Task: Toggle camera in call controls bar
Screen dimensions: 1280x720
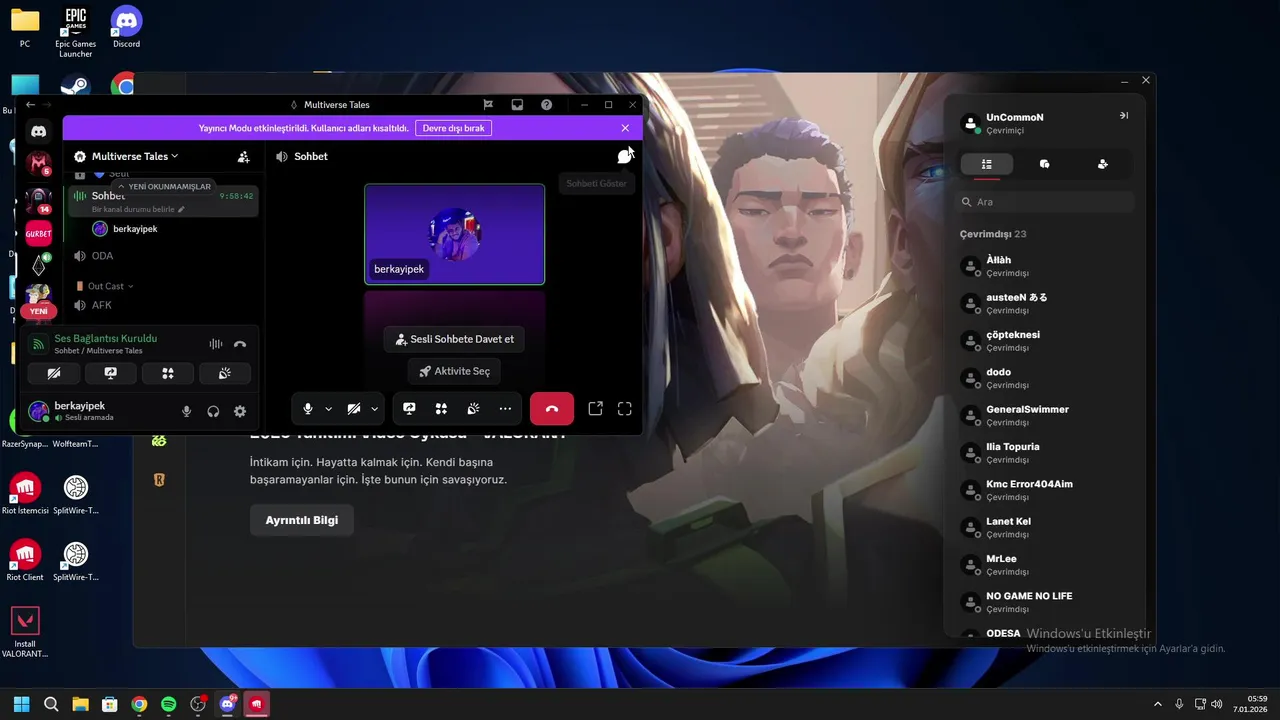Action: (x=354, y=408)
